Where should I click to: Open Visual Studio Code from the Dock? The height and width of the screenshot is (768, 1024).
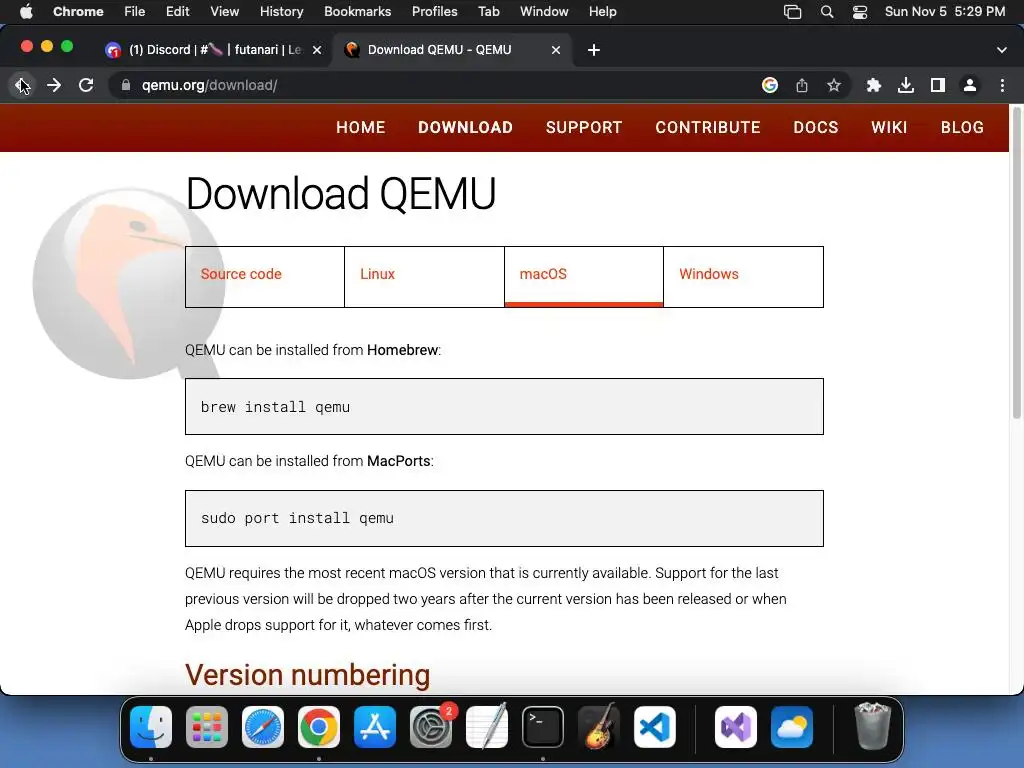tap(655, 727)
